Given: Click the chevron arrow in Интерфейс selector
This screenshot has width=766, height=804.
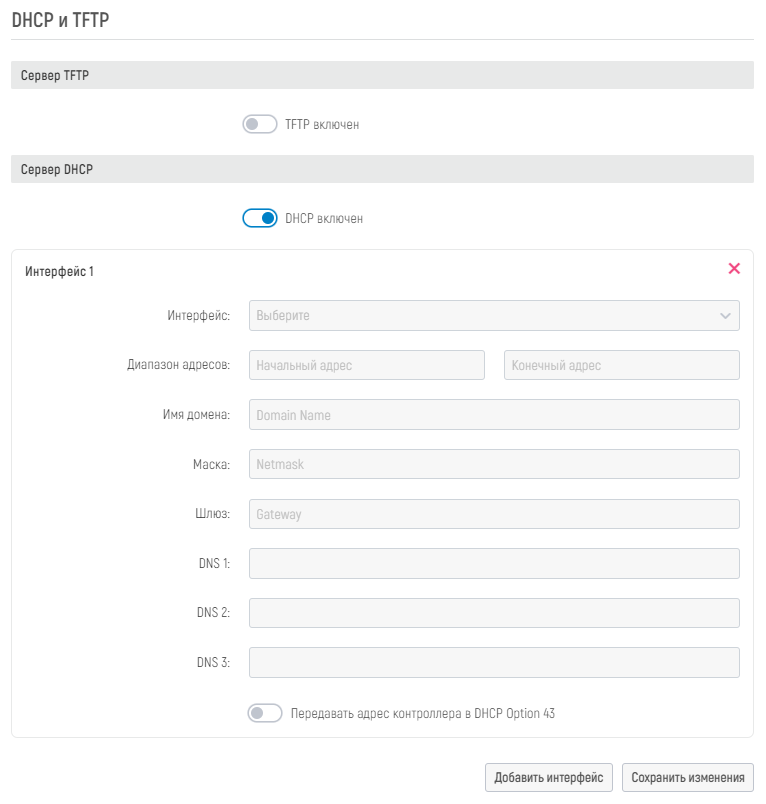Looking at the screenshot, I should click(725, 316).
